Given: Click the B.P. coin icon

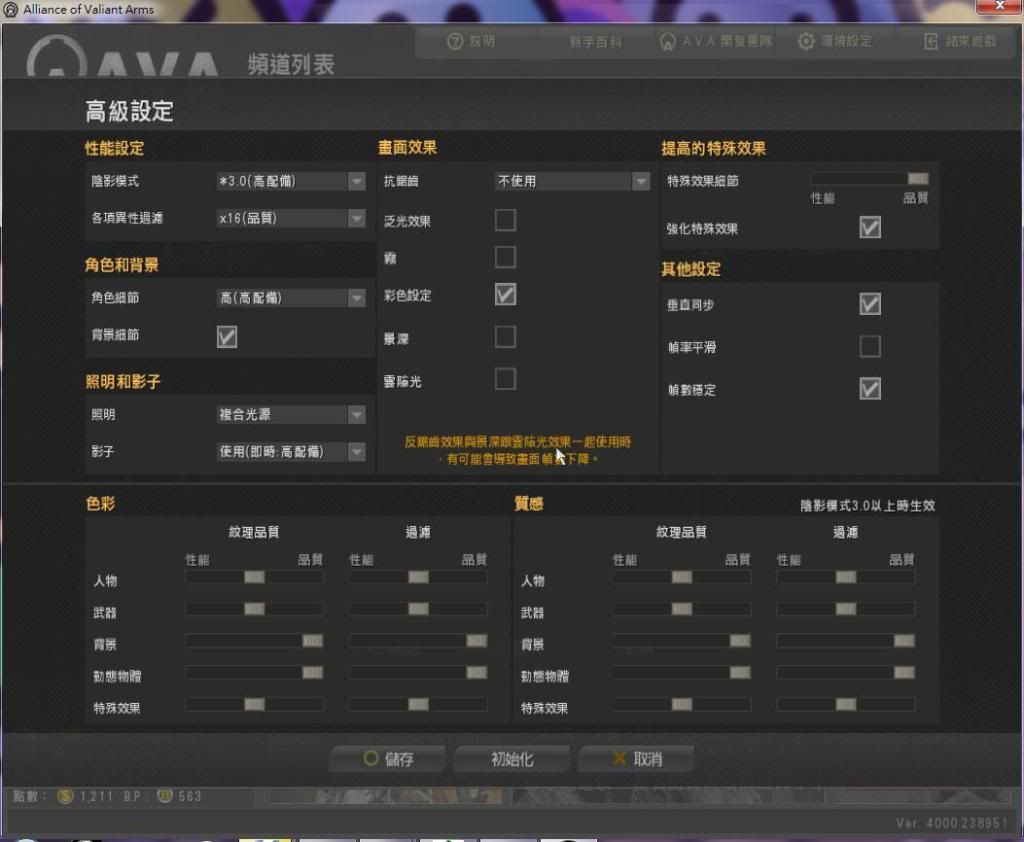Looking at the screenshot, I should point(164,796).
